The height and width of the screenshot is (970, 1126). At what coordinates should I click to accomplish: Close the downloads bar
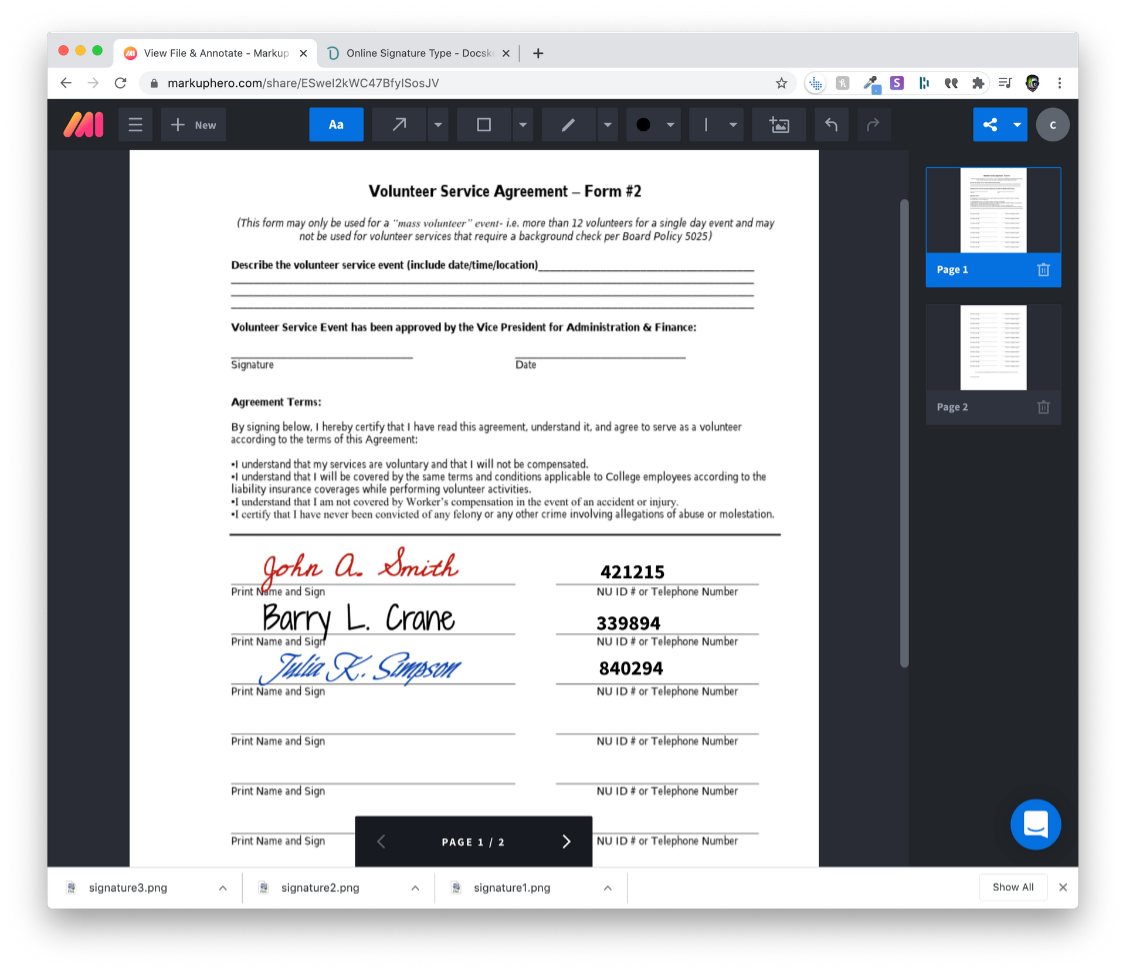[x=1063, y=887]
